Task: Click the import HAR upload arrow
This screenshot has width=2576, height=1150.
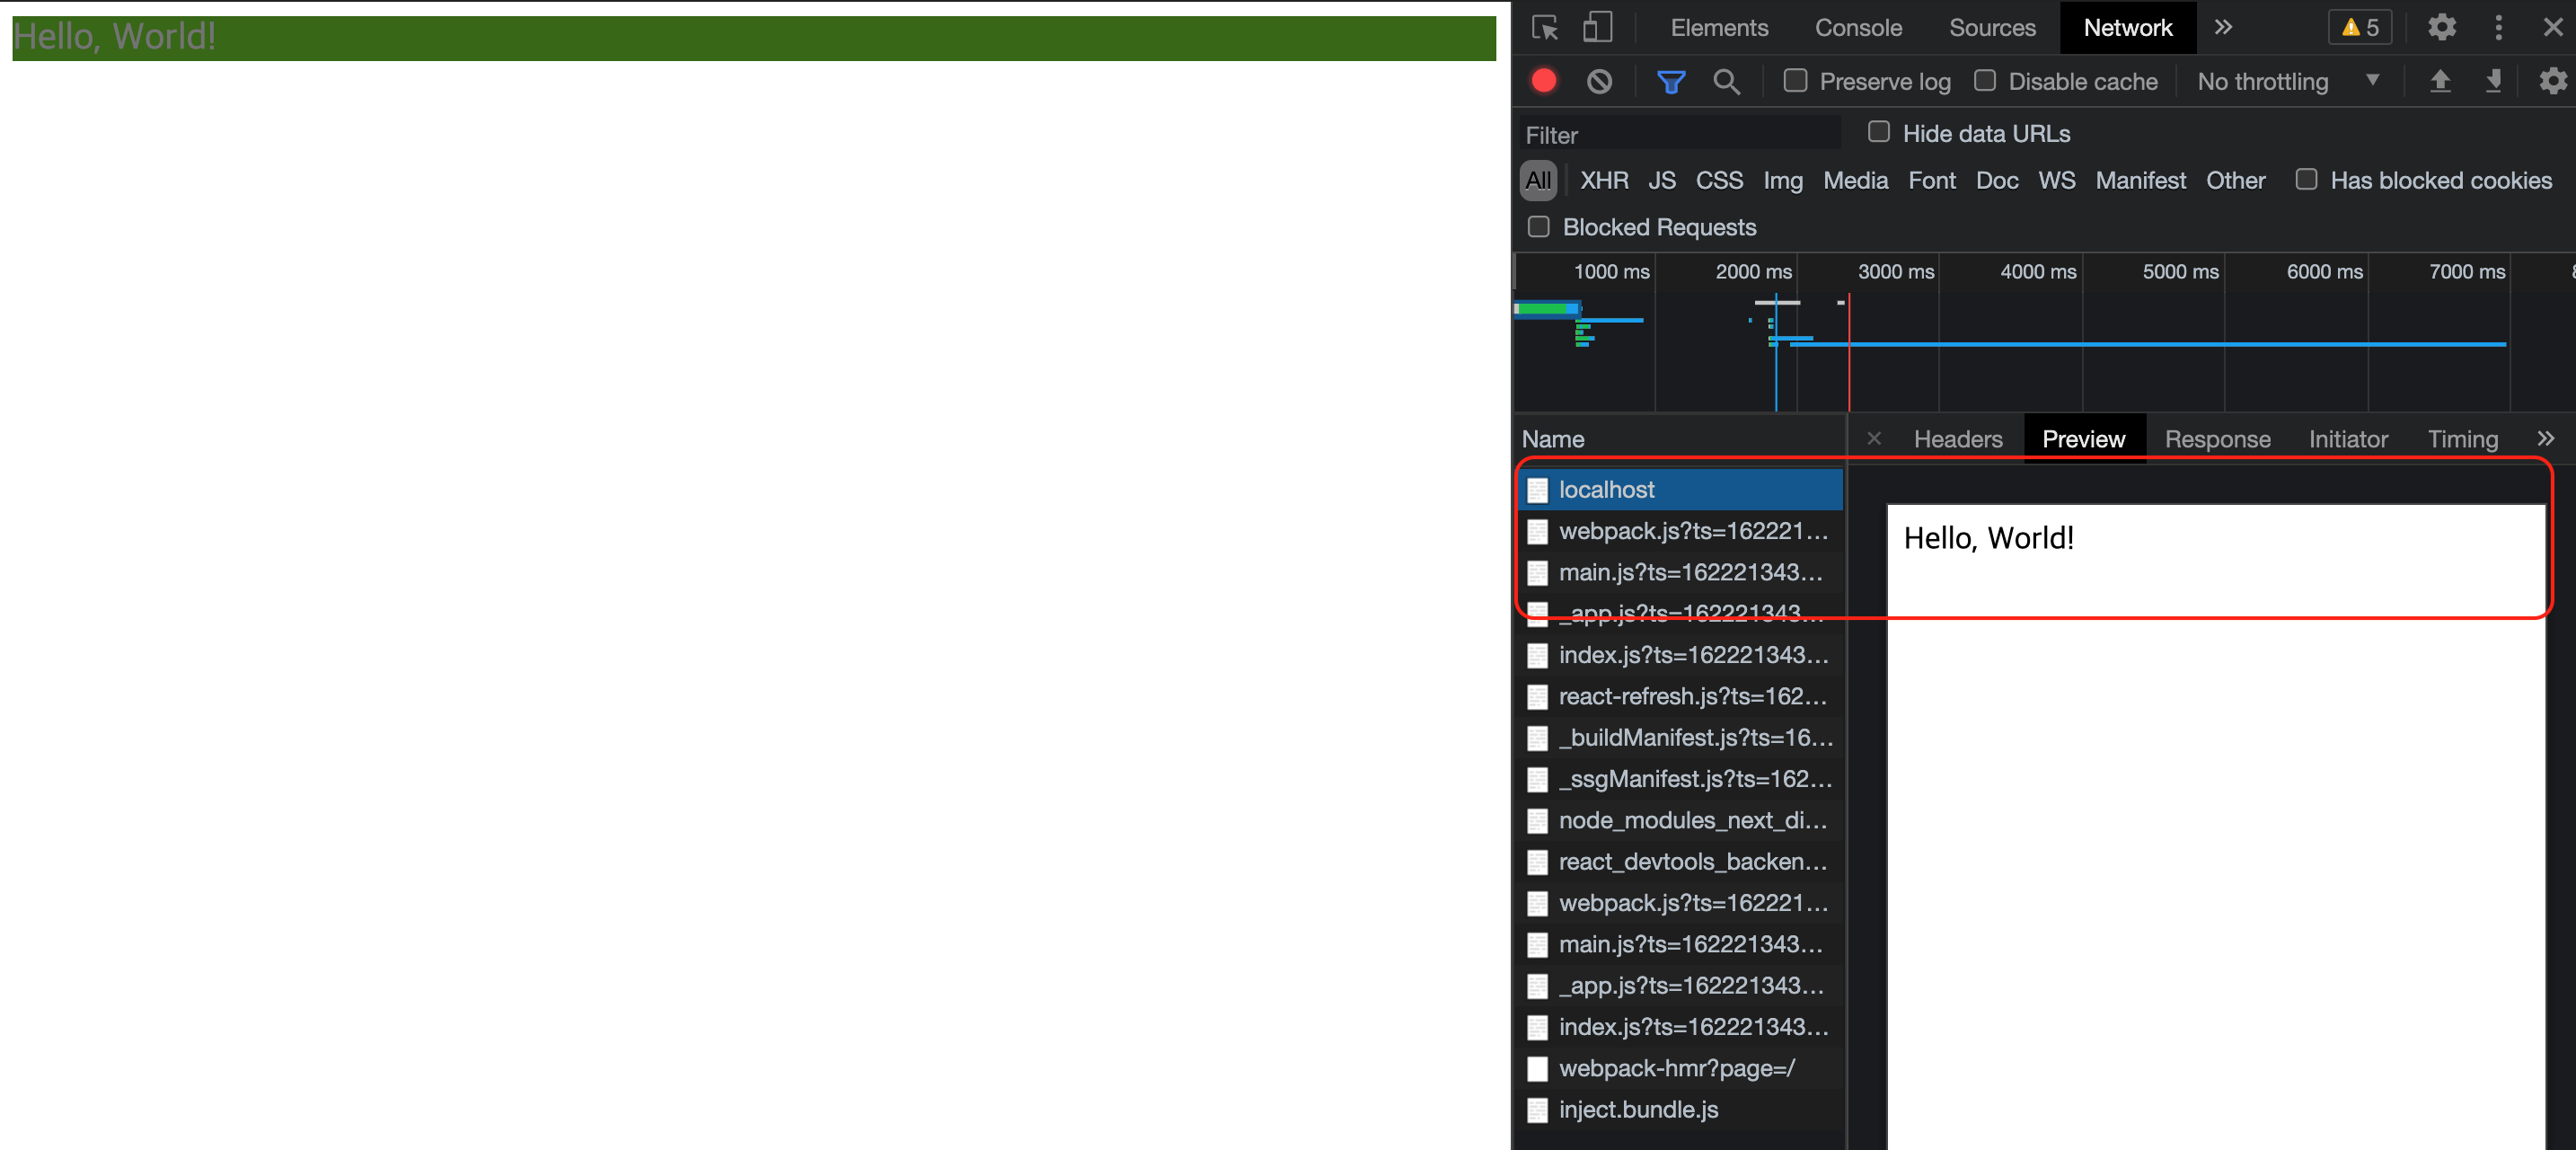Action: click(2439, 81)
